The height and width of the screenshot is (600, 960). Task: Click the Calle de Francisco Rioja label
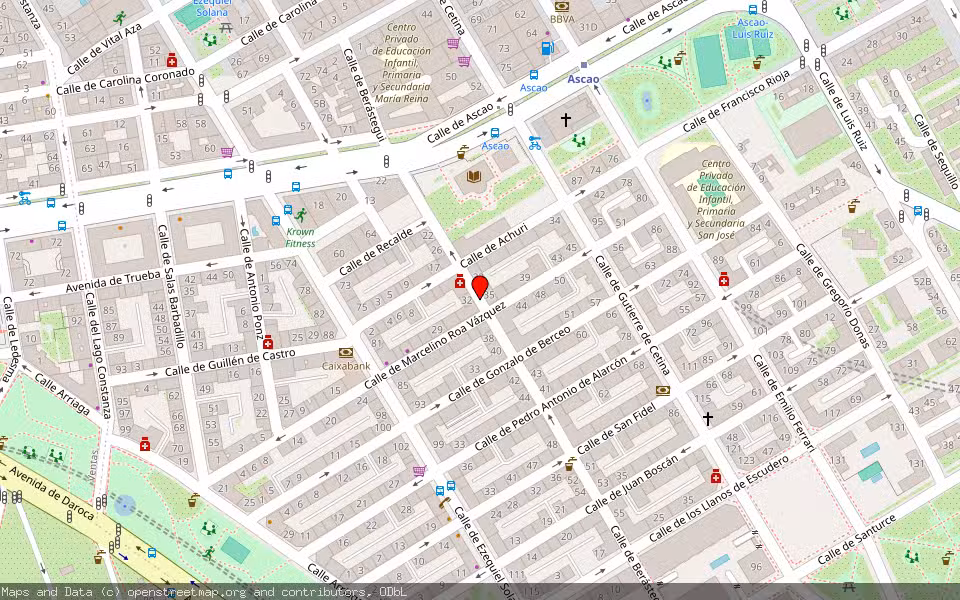(736, 100)
